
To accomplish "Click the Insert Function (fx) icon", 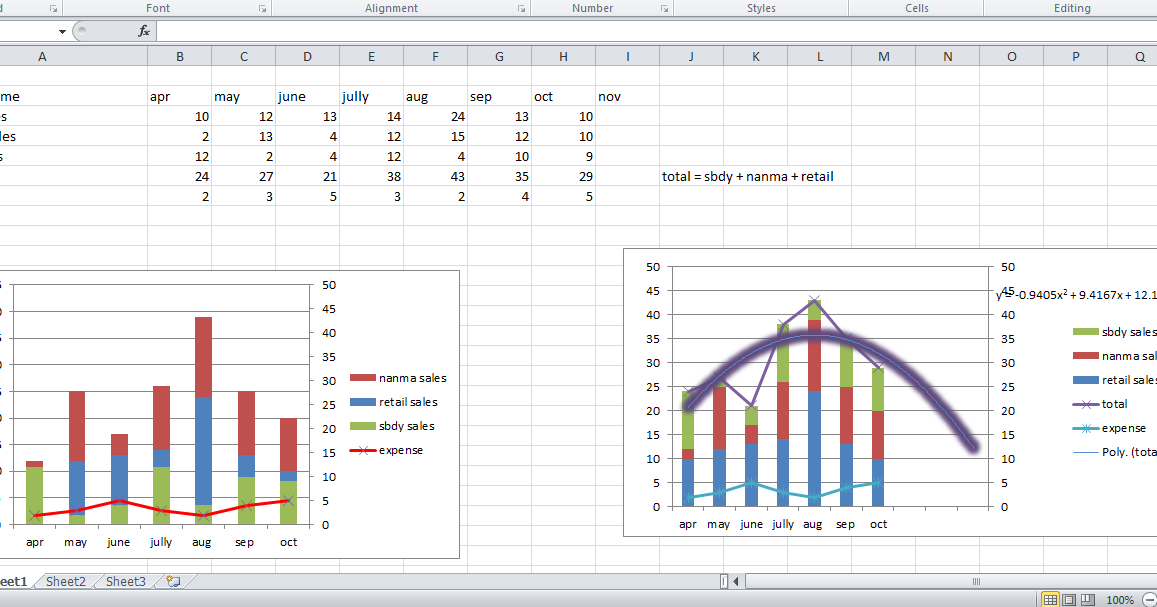I will [143, 30].
